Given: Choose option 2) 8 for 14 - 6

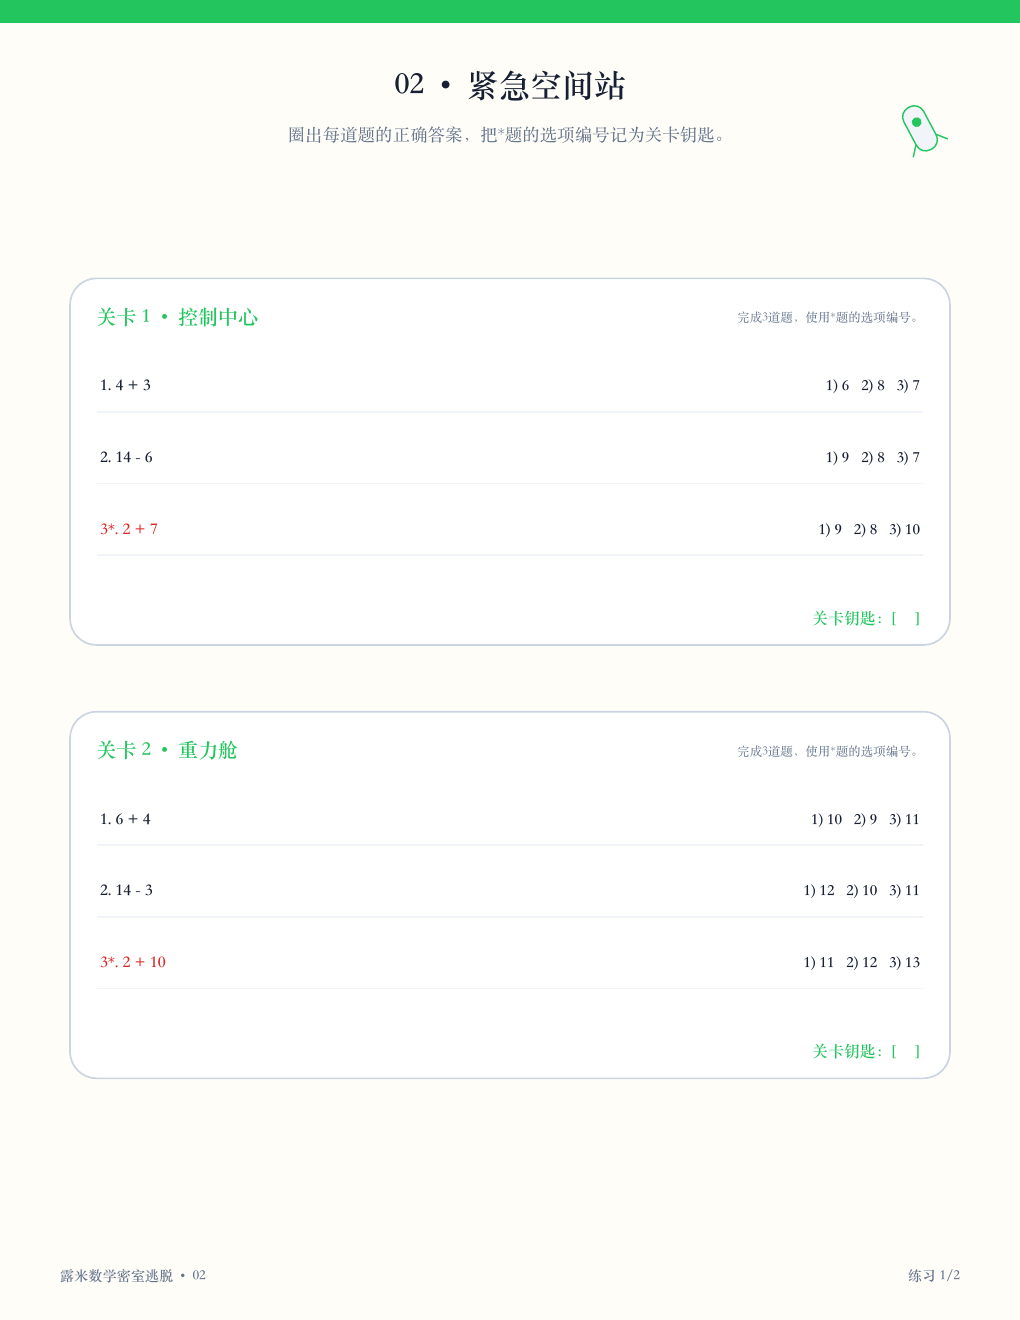Looking at the screenshot, I should click(873, 457).
